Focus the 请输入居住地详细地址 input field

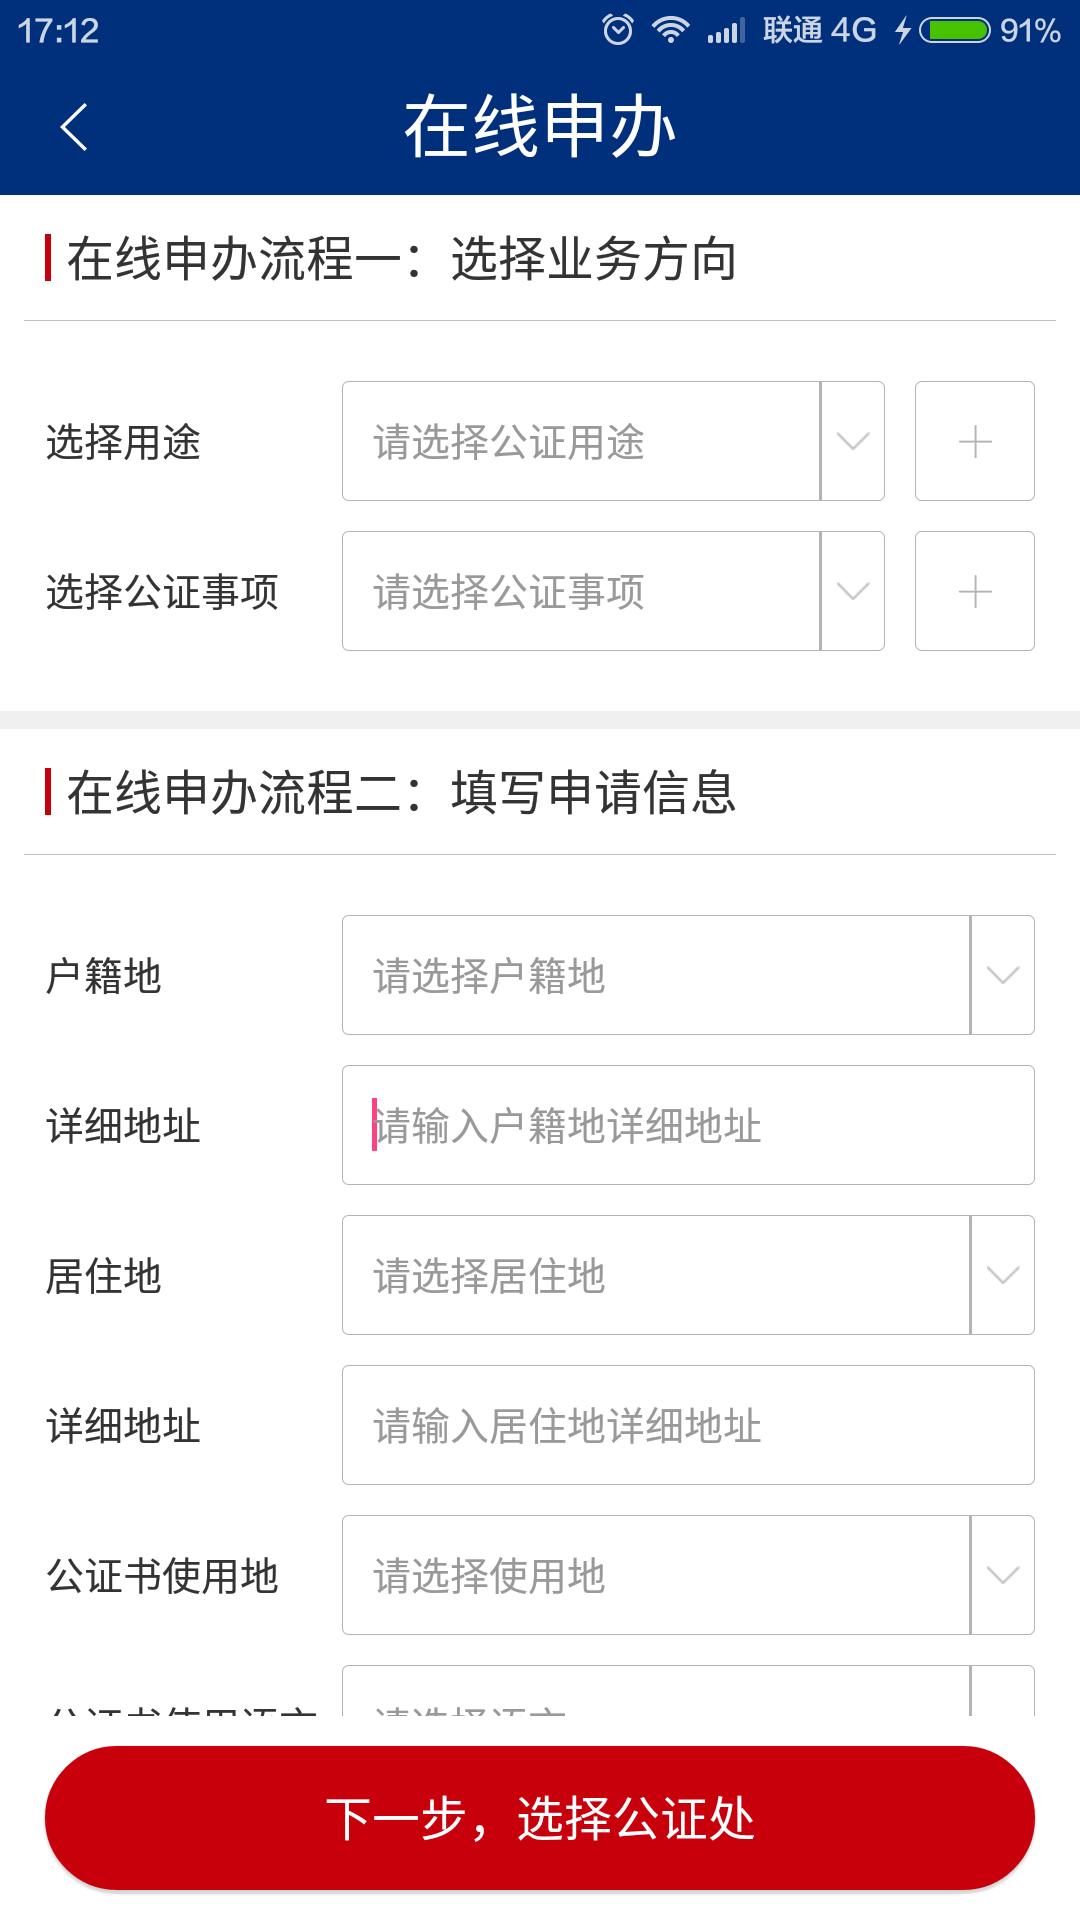[x=688, y=1425]
